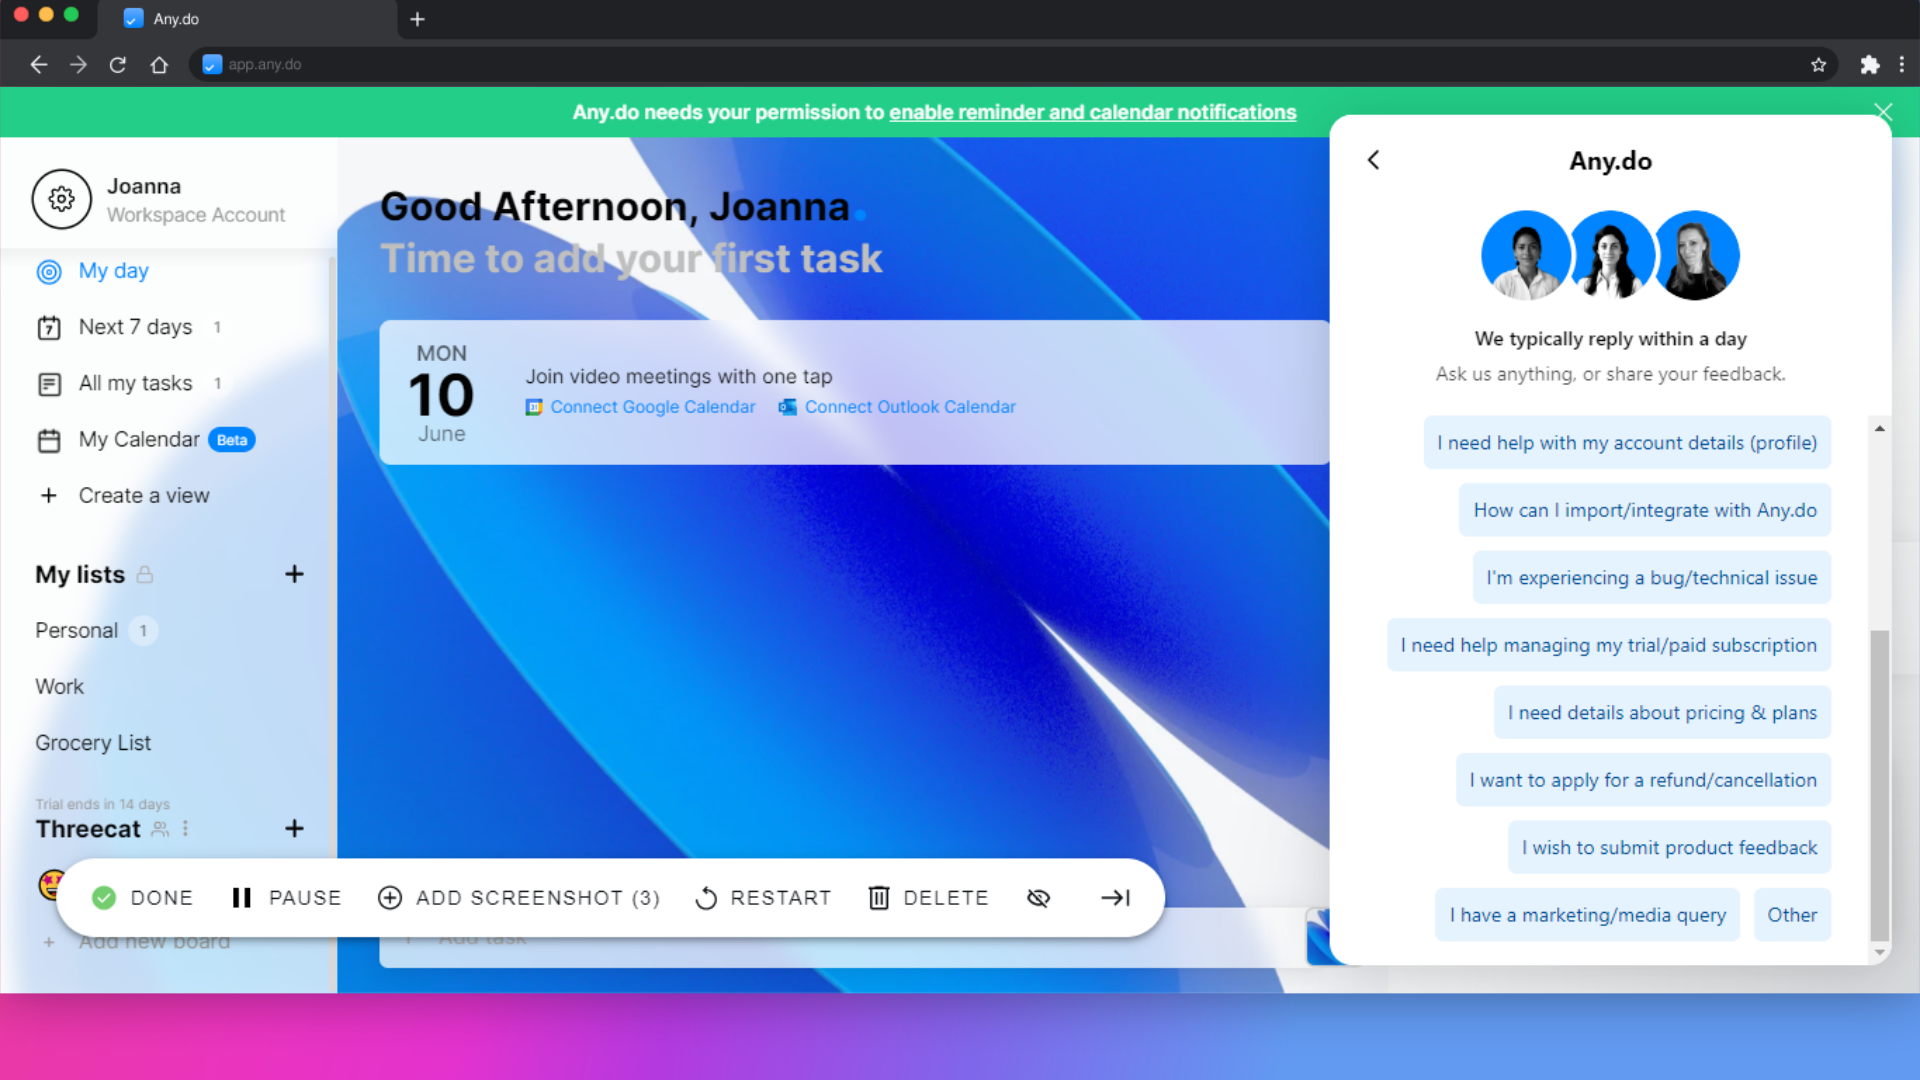Click the browser home icon
Screen dimensions: 1920x1080
click(x=159, y=64)
